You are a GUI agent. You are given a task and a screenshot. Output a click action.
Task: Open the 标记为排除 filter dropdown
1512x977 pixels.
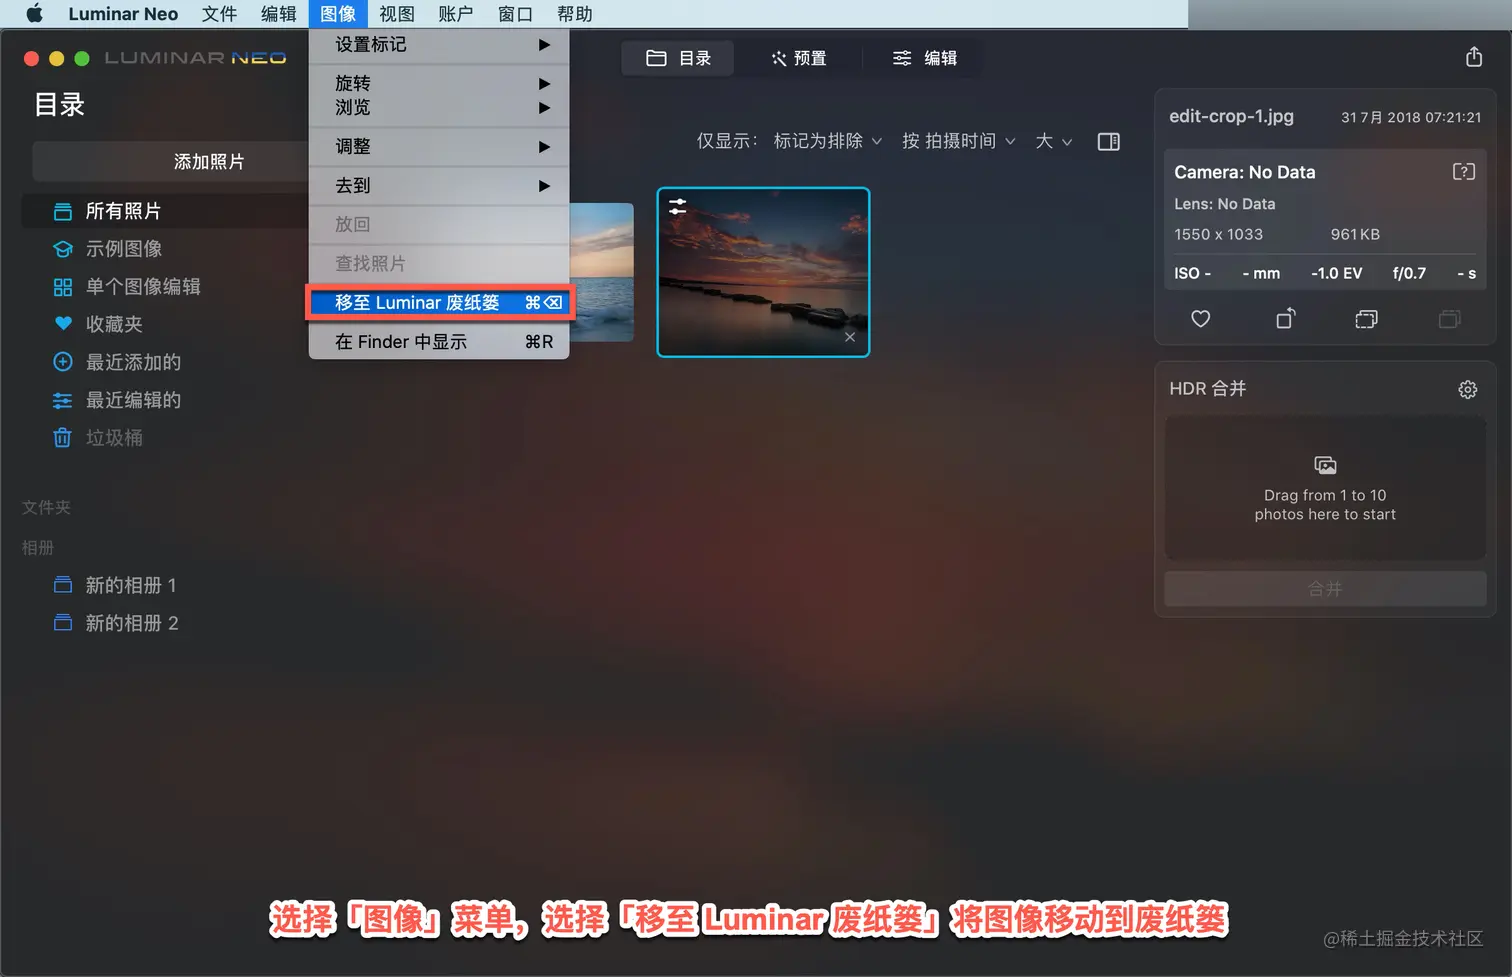[828, 141]
